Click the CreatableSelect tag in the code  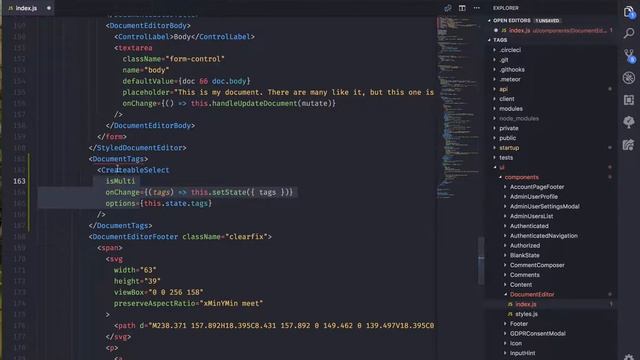pos(135,170)
